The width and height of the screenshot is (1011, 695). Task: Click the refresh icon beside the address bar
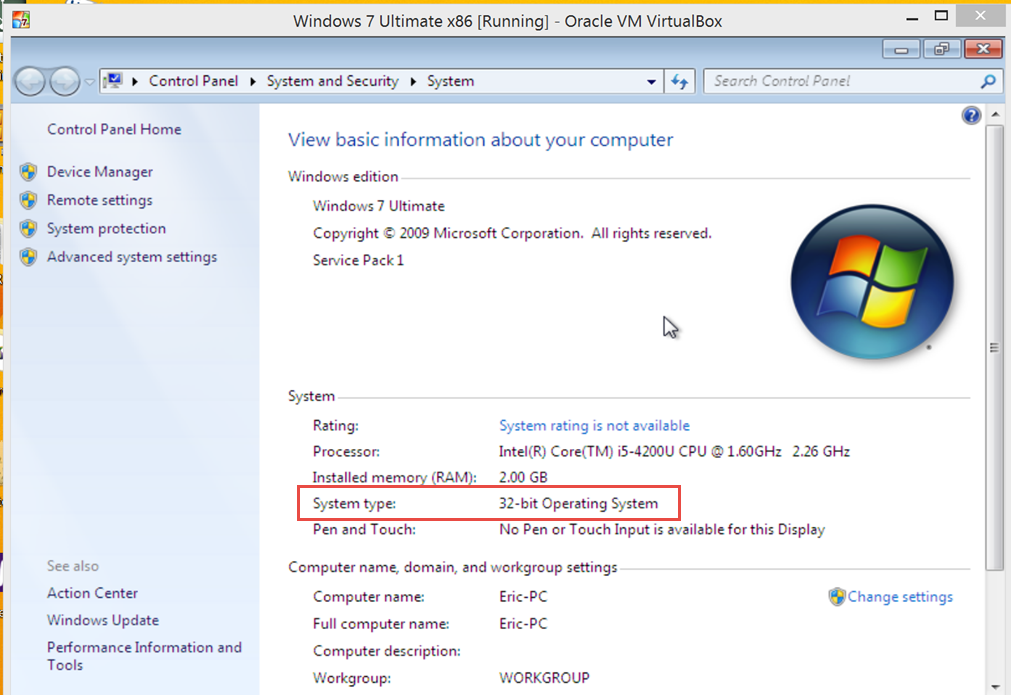pos(679,81)
